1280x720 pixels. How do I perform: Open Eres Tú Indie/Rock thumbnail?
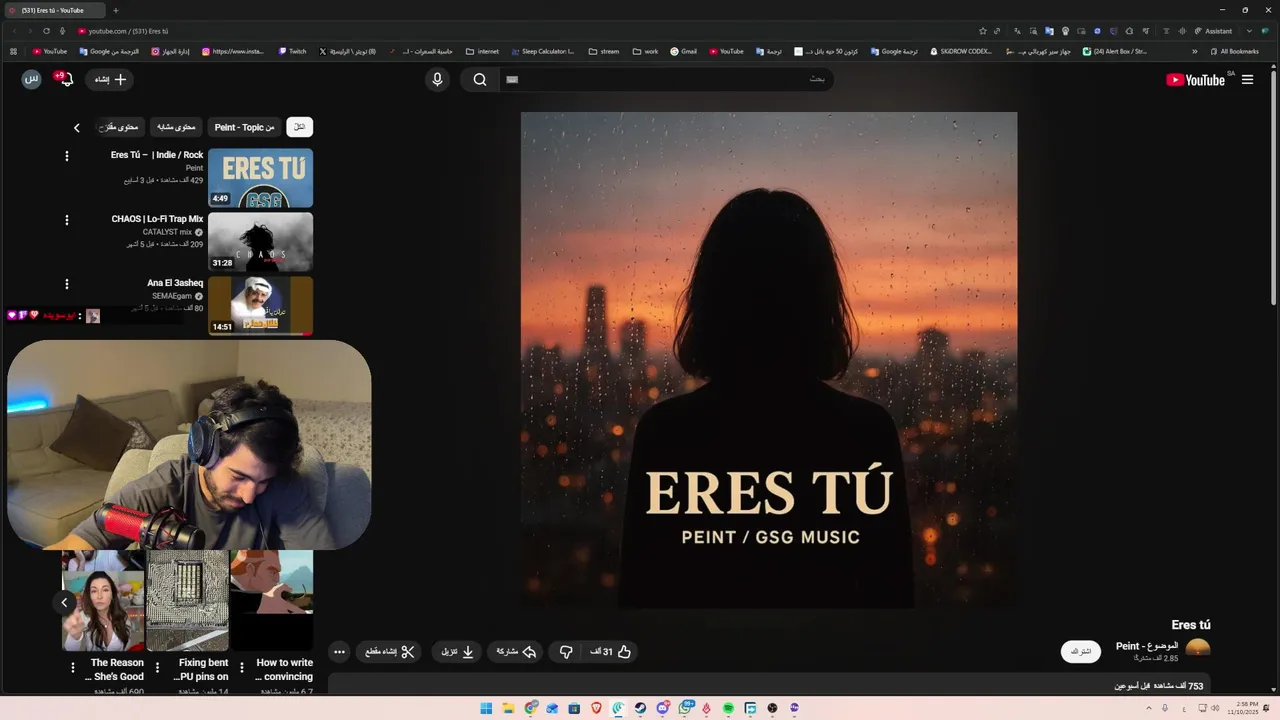coord(260,178)
